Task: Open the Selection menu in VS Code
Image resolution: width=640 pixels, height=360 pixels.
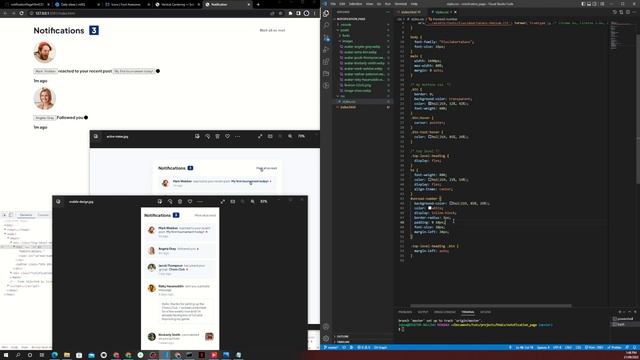Action: (x=355, y=4)
